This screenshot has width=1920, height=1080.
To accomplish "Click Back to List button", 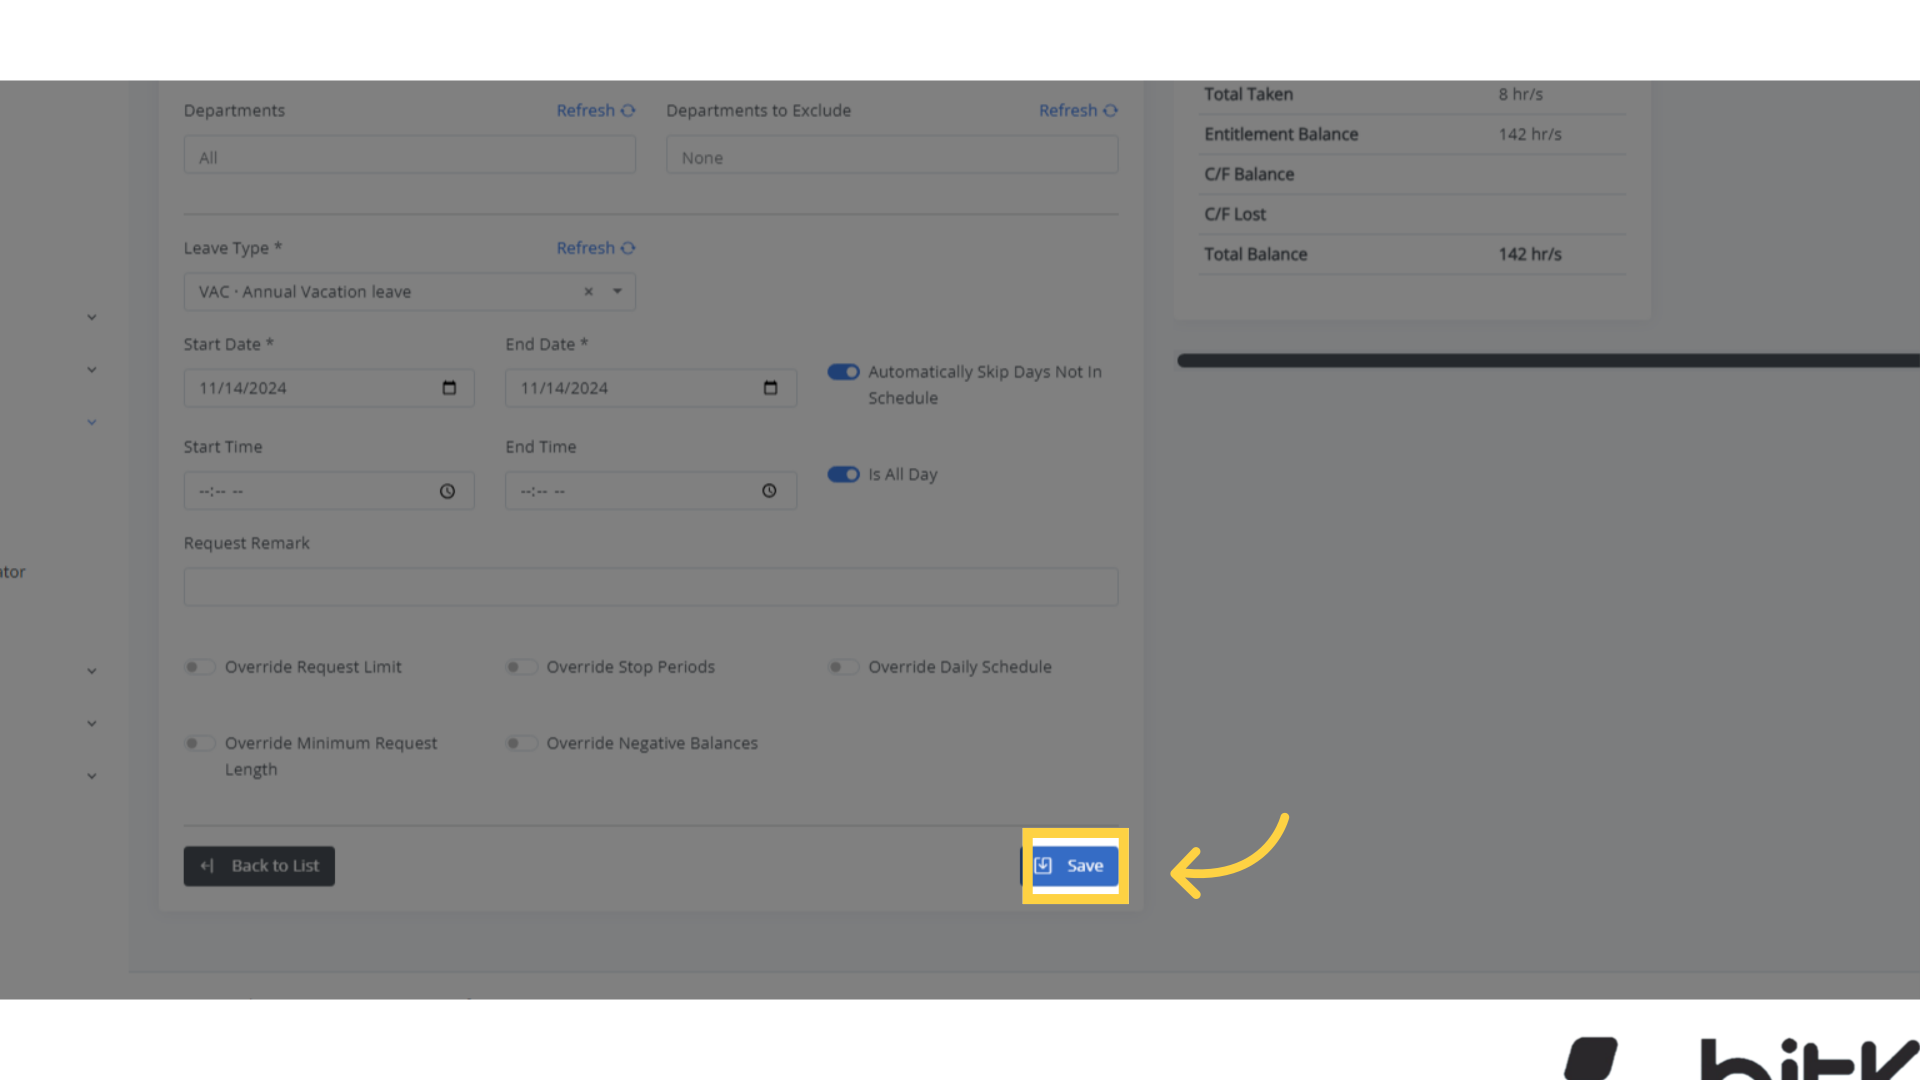I will pyautogui.click(x=259, y=866).
